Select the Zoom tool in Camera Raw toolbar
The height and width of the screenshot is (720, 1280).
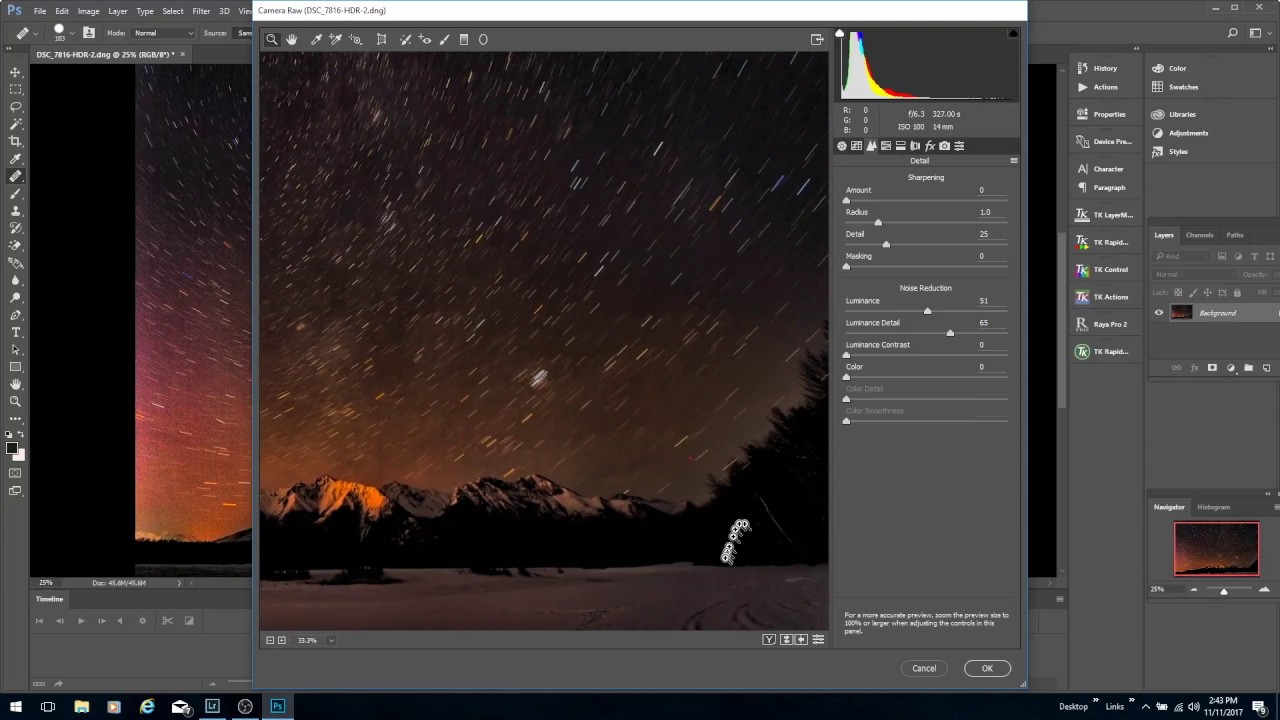tap(271, 40)
